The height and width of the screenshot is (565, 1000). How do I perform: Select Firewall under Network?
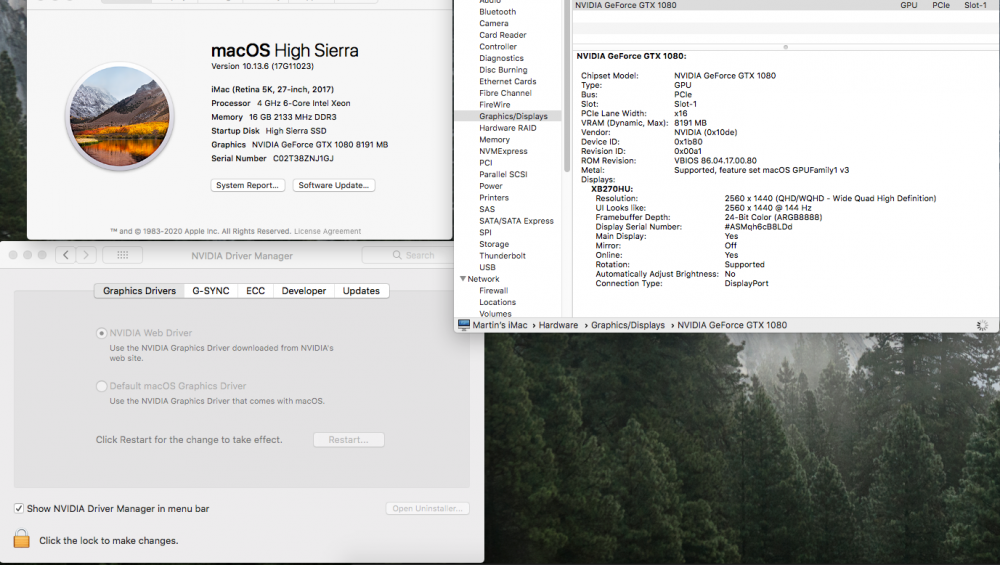coord(494,291)
